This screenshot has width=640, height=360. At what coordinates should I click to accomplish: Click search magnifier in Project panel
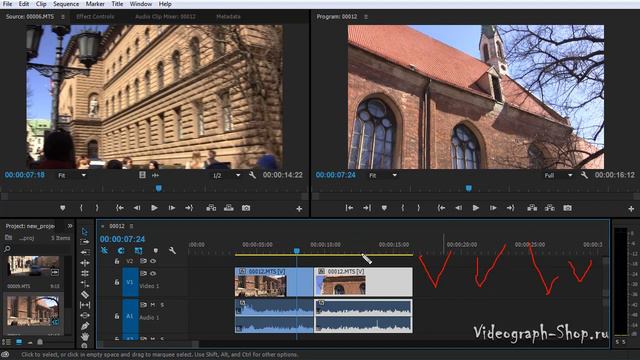click(7, 249)
